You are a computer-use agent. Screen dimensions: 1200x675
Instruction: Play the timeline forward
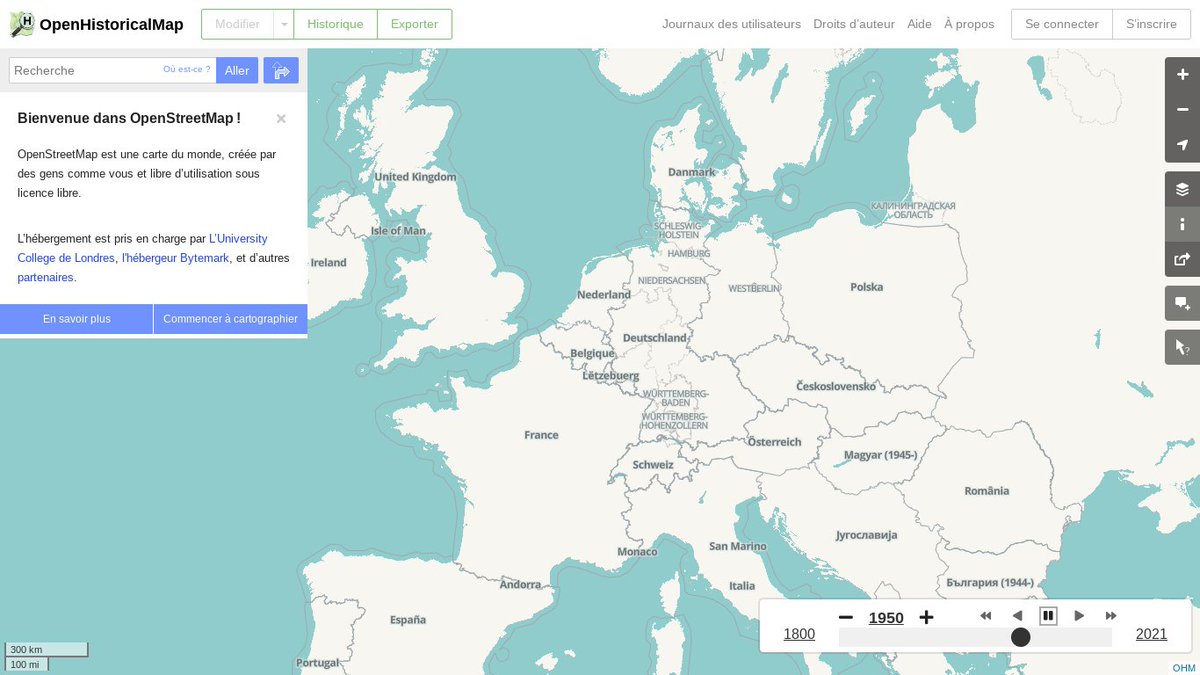click(x=1079, y=616)
